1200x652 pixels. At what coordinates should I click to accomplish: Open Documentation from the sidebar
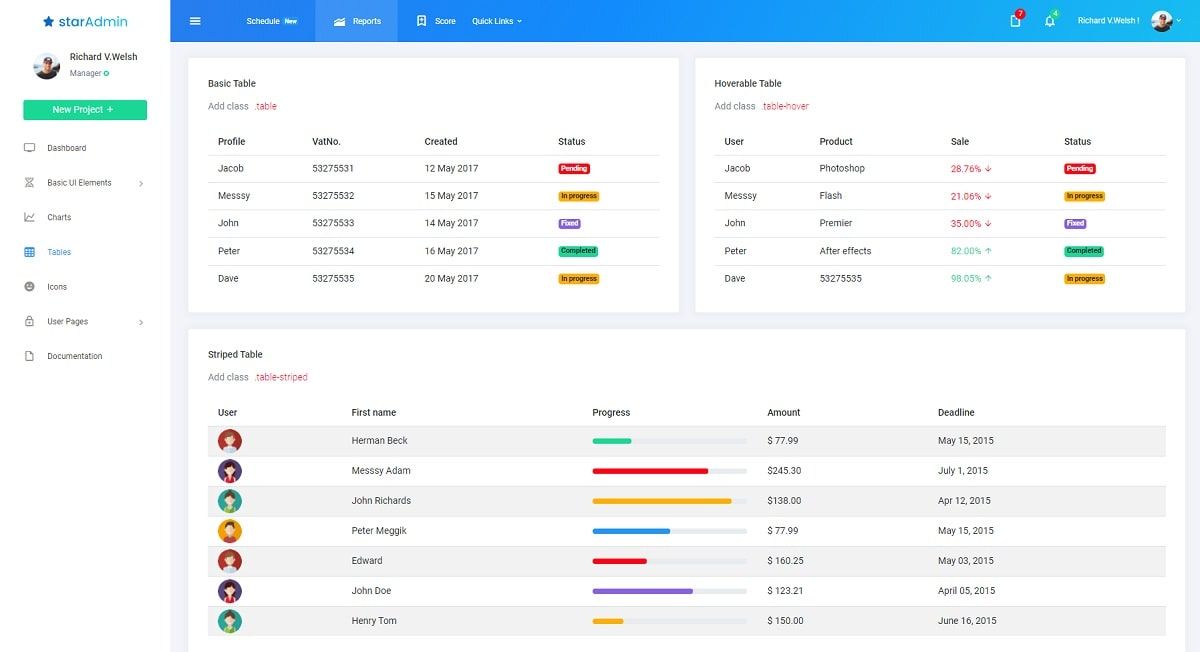[75, 356]
